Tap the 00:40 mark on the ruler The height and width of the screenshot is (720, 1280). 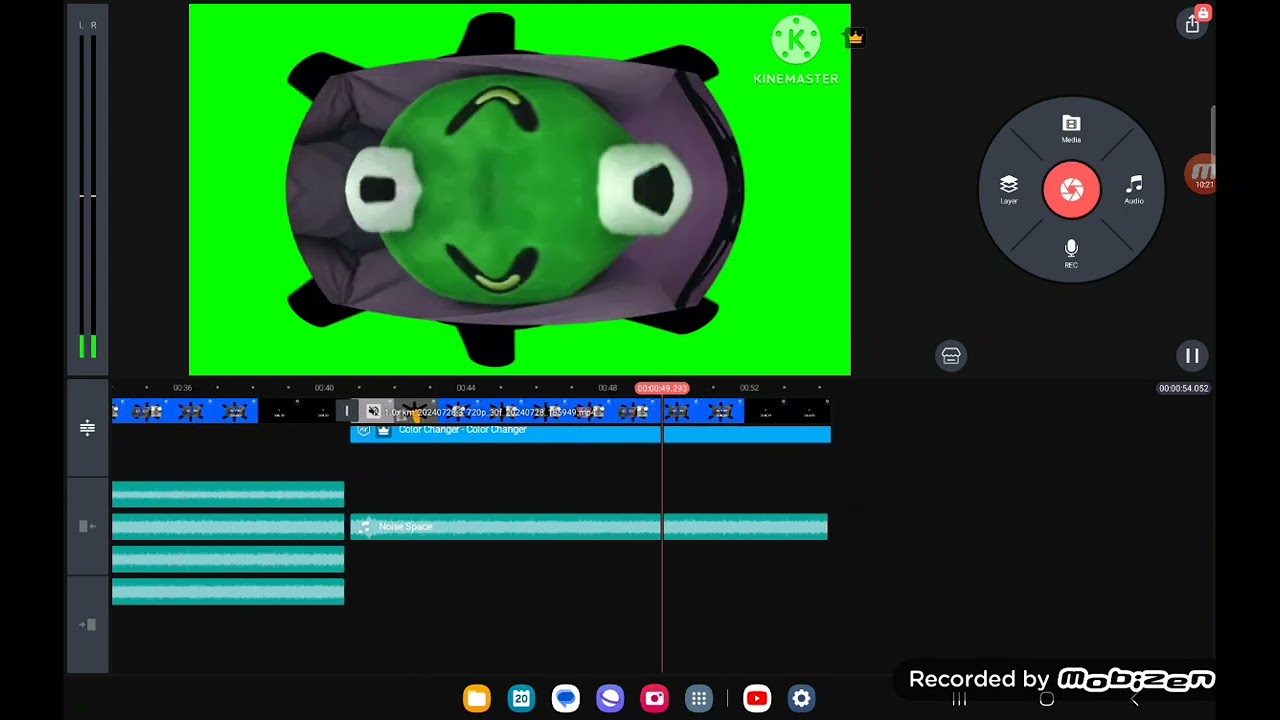(324, 388)
